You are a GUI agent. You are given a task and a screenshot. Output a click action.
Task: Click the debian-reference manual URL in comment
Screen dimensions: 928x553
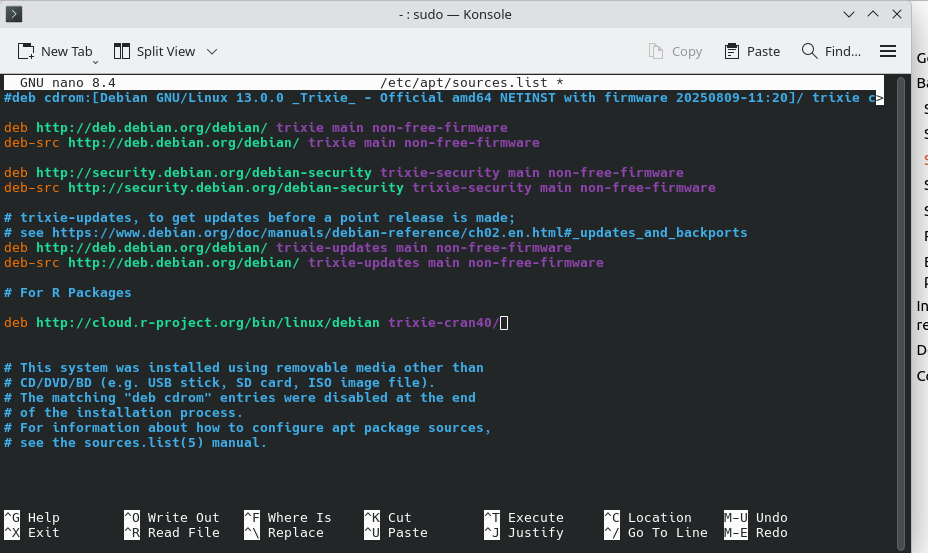pyautogui.click(x=399, y=233)
